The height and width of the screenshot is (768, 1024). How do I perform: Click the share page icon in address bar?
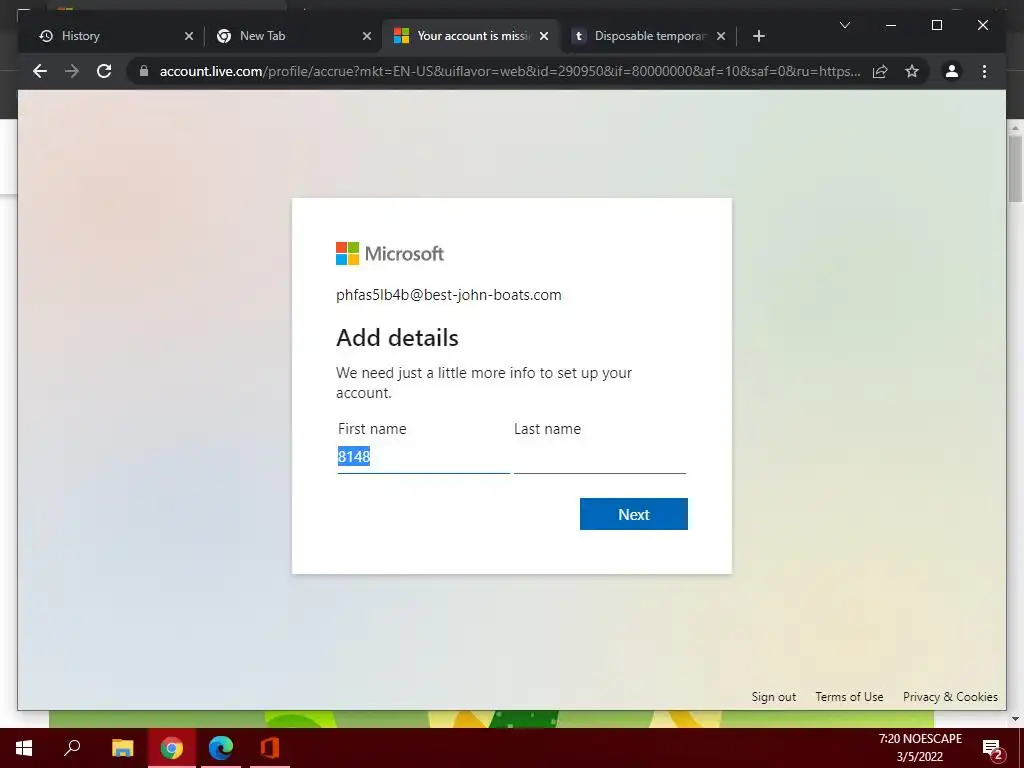tap(880, 71)
